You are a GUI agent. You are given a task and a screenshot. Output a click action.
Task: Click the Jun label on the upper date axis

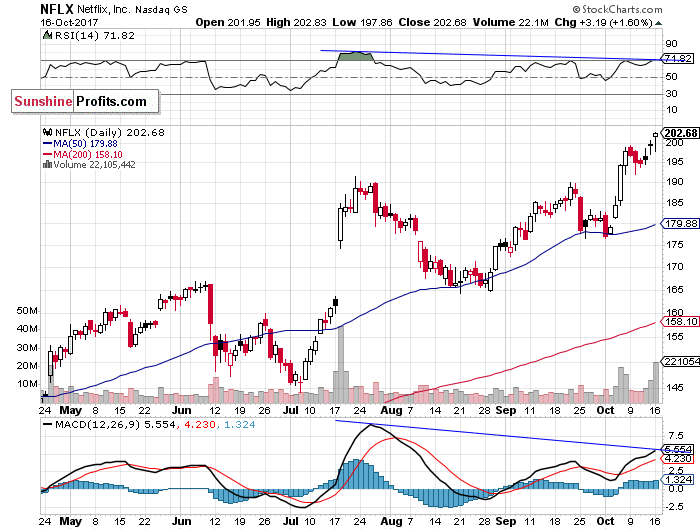click(182, 410)
